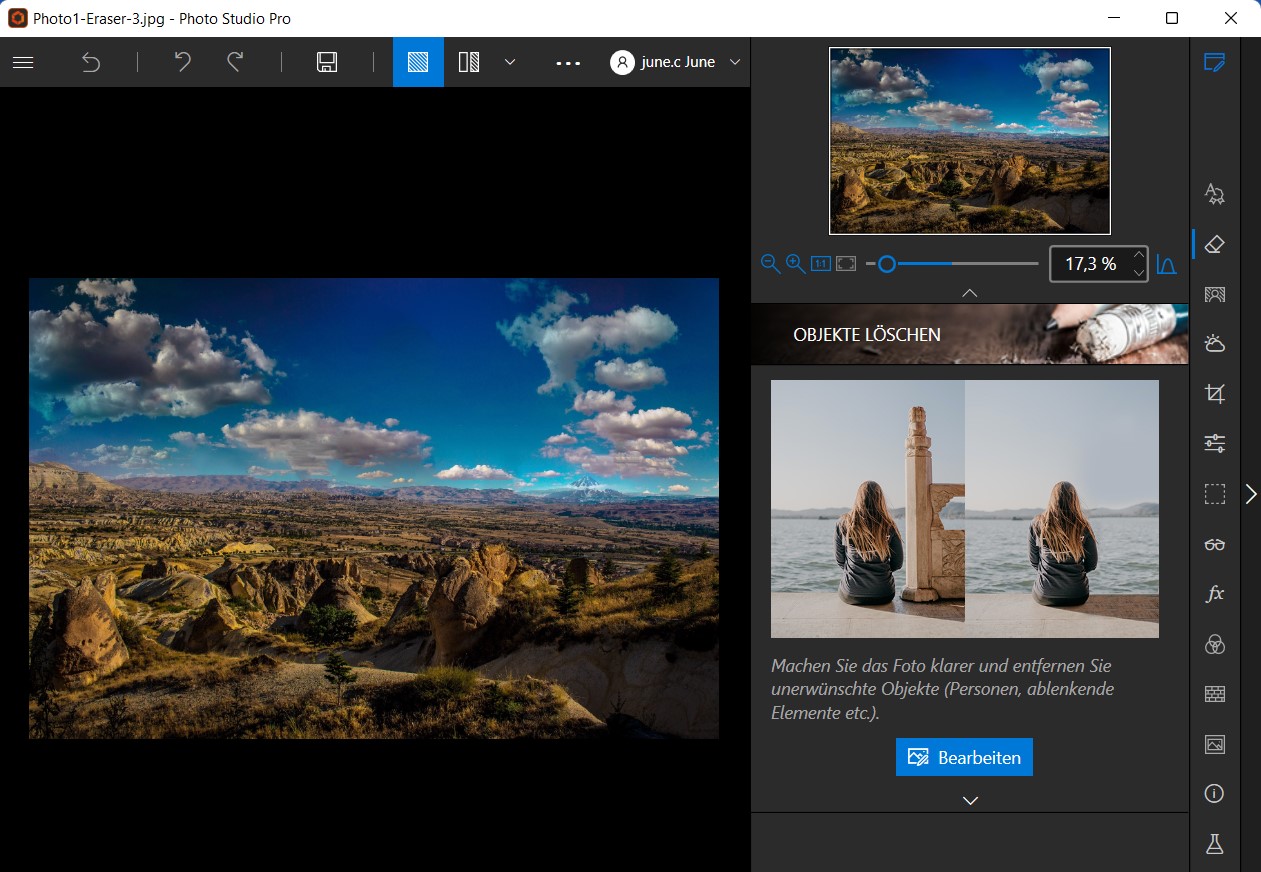Click the navigator preview thumbnail
Viewport: 1261px width, 872px height.
(970, 141)
